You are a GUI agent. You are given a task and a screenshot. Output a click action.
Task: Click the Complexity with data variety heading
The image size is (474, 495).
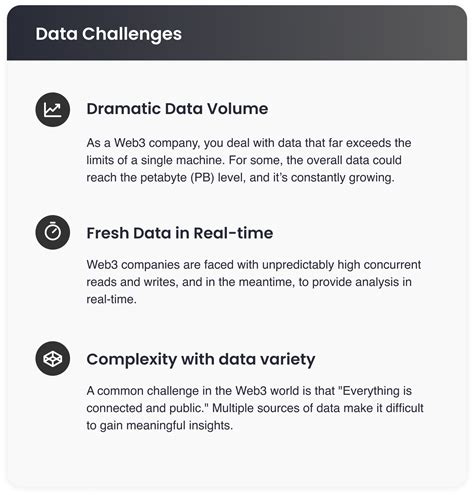coord(201,360)
